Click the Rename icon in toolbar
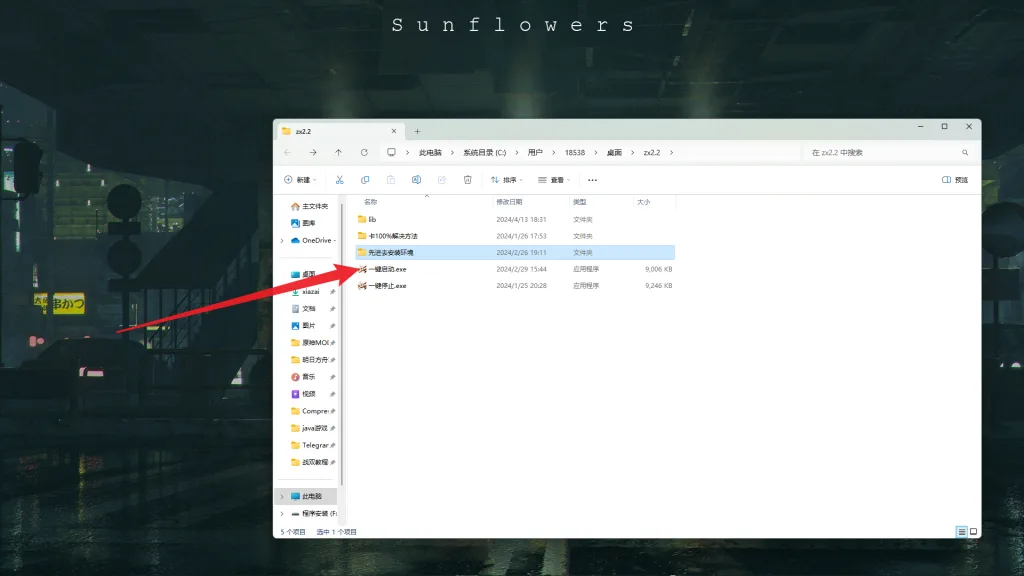1024x576 pixels. [x=416, y=180]
